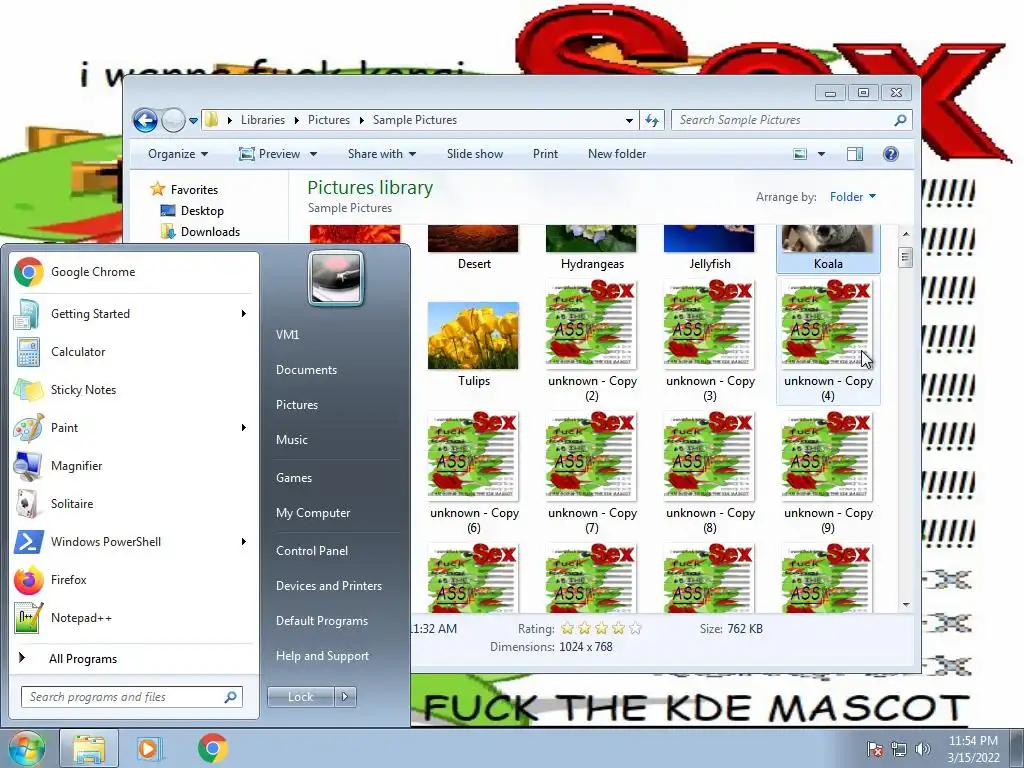This screenshot has width=1024, height=768.
Task: Open Notepad++ from Start menu
Action: (x=134, y=618)
